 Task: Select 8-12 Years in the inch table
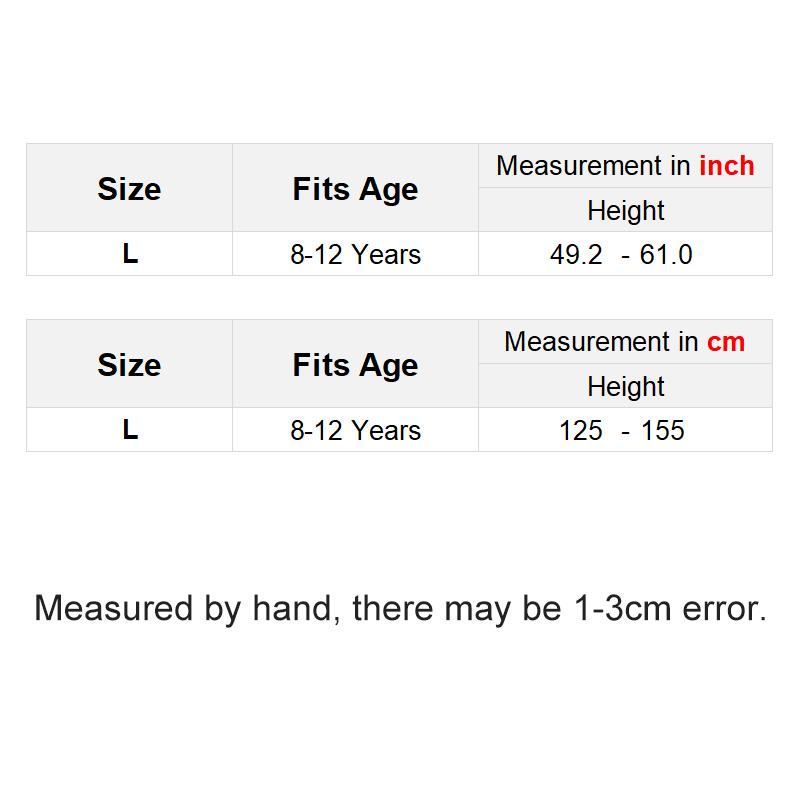point(355,255)
